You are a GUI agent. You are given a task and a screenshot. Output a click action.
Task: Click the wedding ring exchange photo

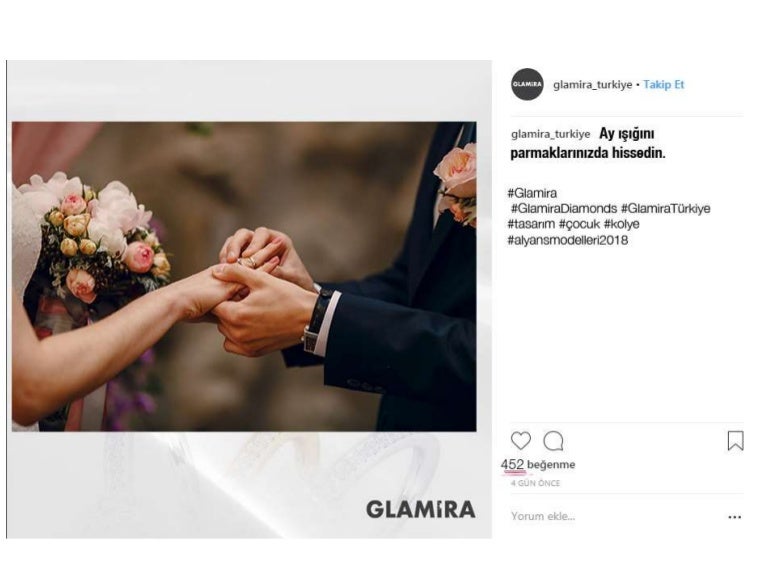(244, 276)
